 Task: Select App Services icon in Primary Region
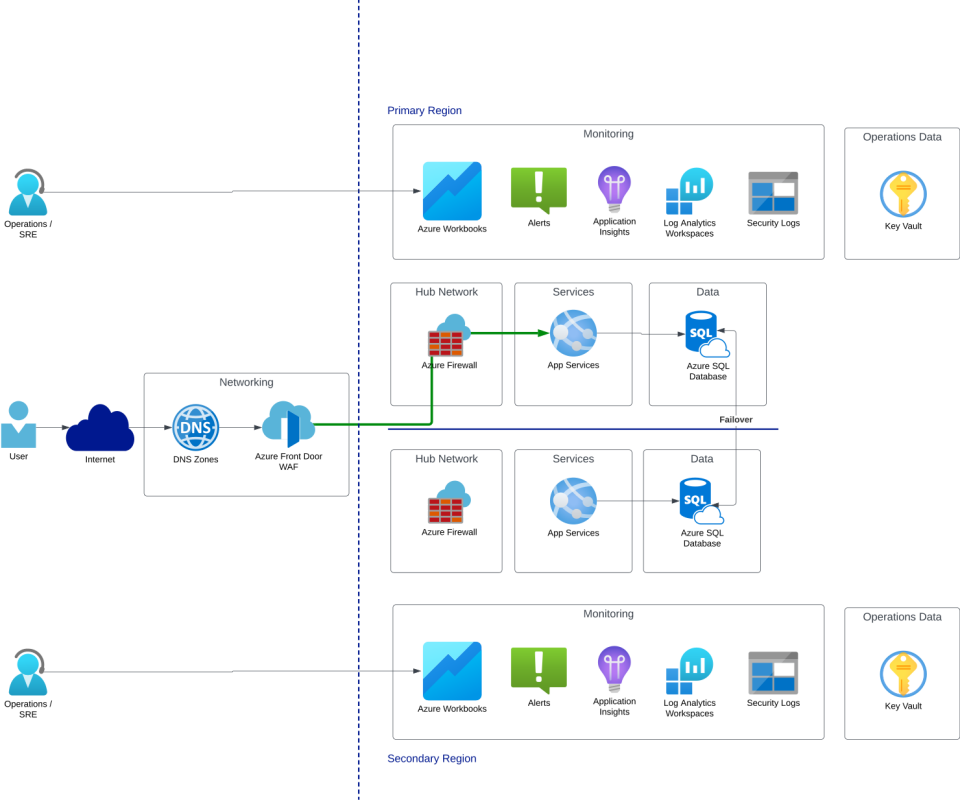pos(573,334)
